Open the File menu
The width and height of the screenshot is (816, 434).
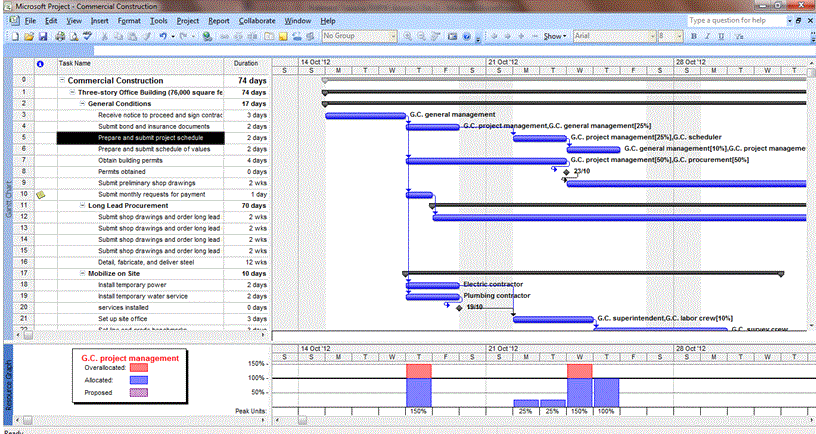coord(30,21)
